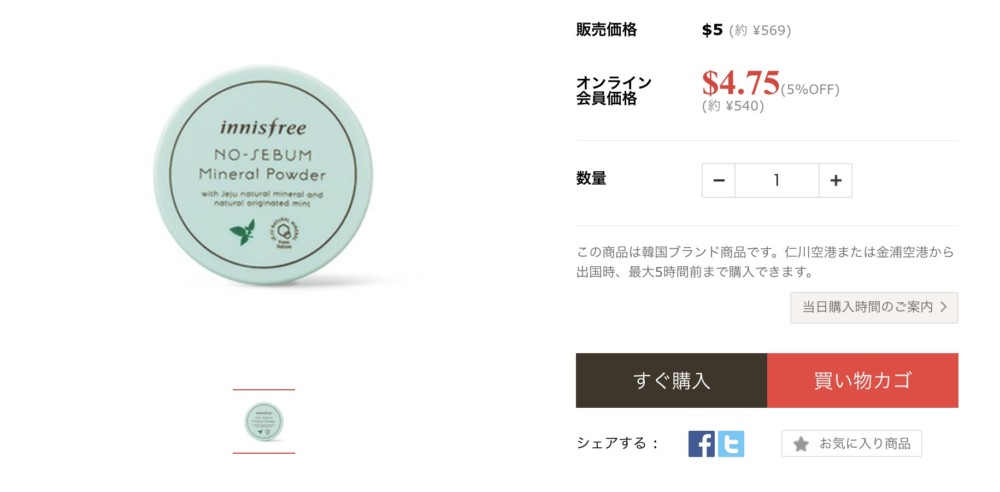Click the $5 regular sale price
Image resolution: width=1000 pixels, height=492 pixels.
712,30
